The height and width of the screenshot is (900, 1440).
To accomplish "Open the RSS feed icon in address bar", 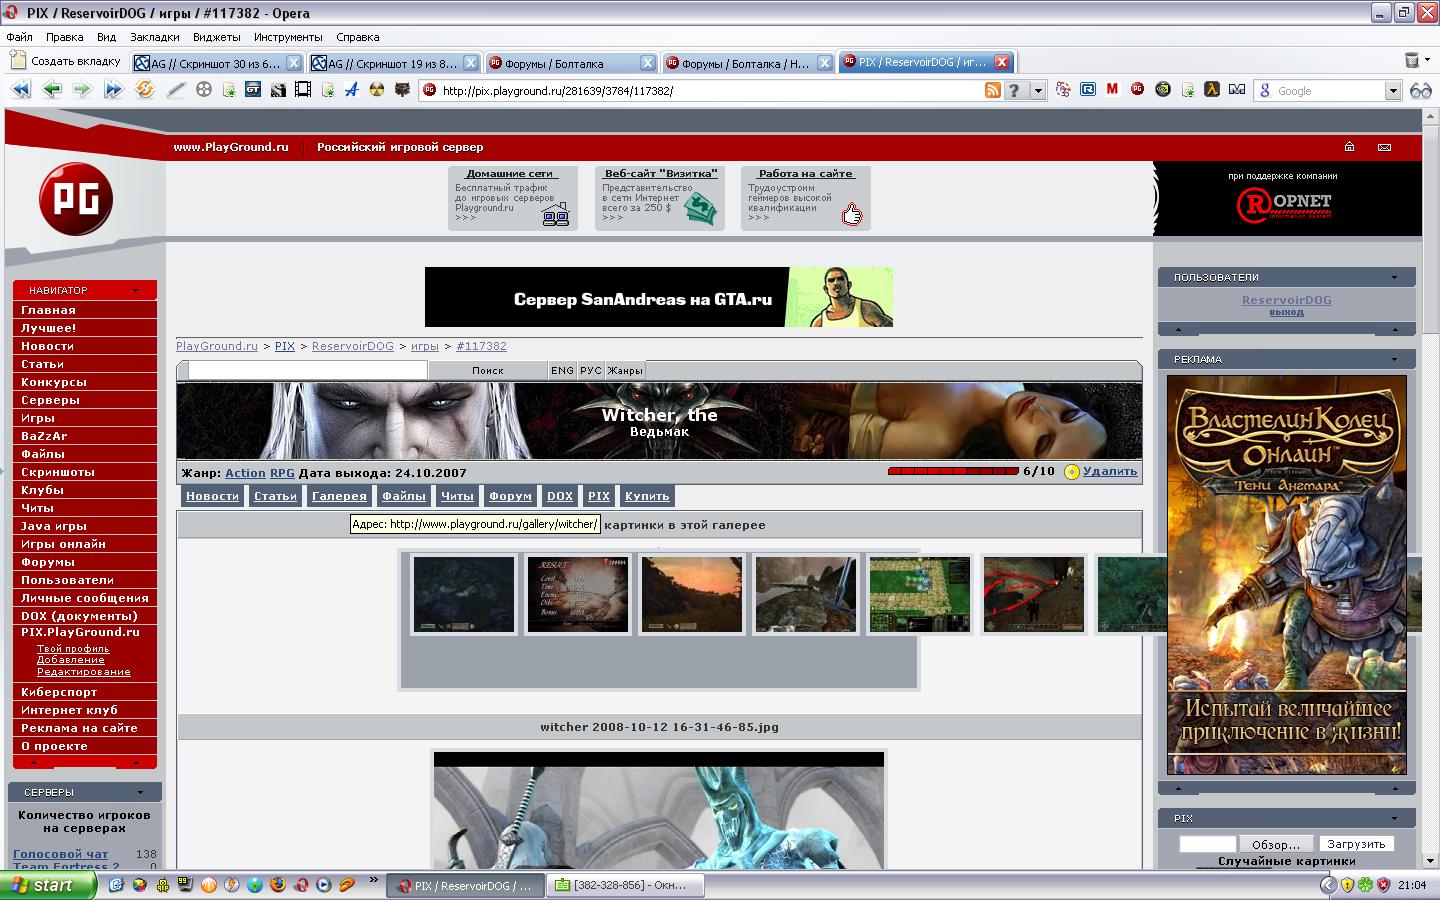I will 992,91.
